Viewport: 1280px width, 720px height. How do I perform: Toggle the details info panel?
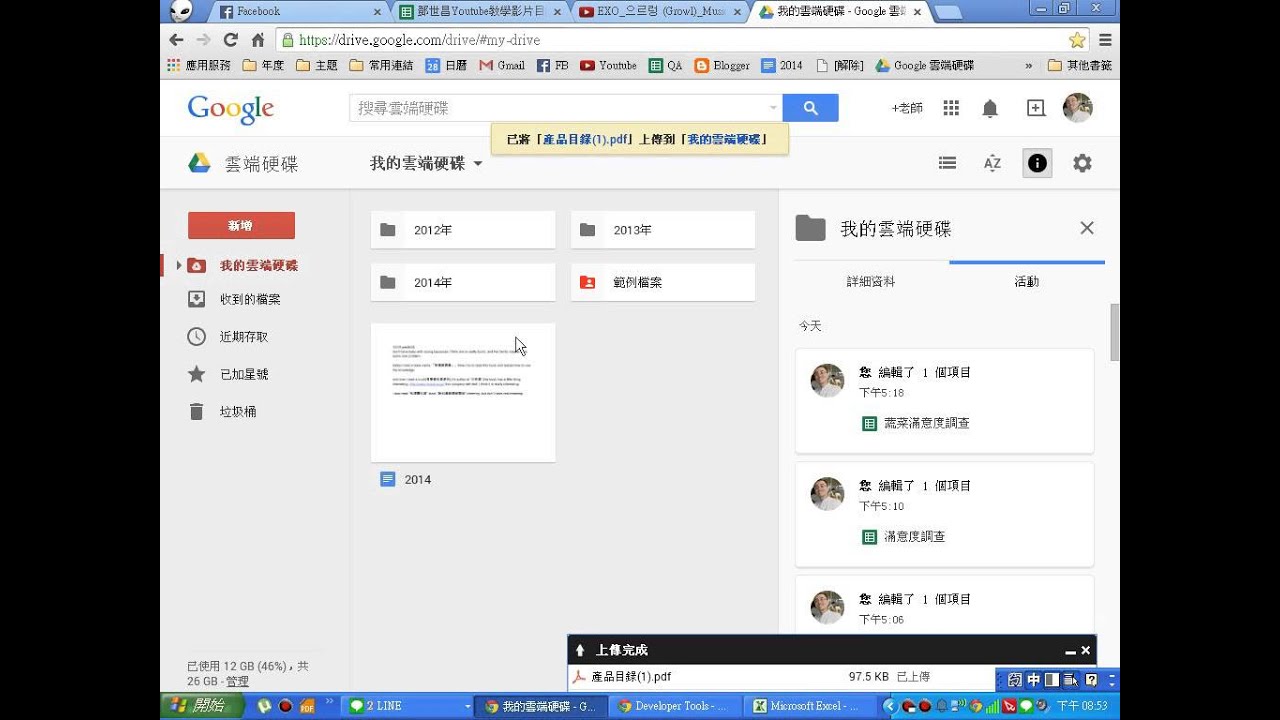[x=1037, y=163]
